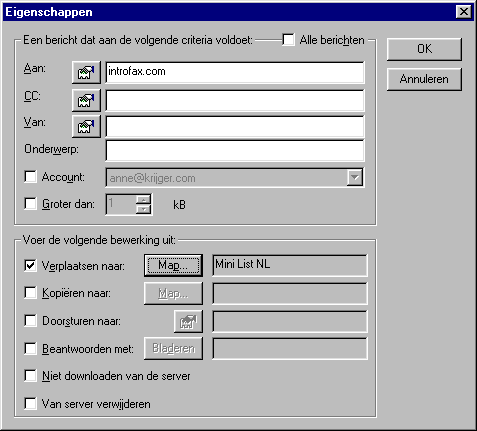Enable the Alle berichten checkbox
The width and height of the screenshot is (477, 431).
coord(288,40)
